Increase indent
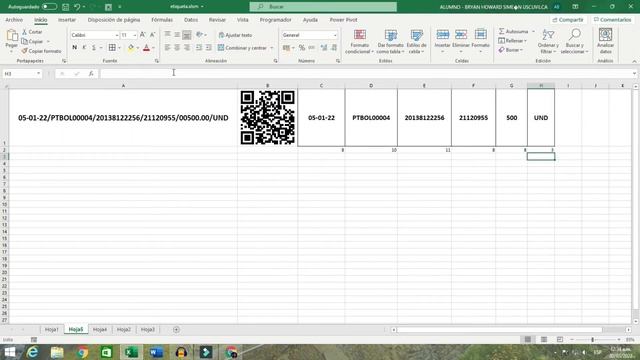The width and height of the screenshot is (640, 360). [209, 48]
